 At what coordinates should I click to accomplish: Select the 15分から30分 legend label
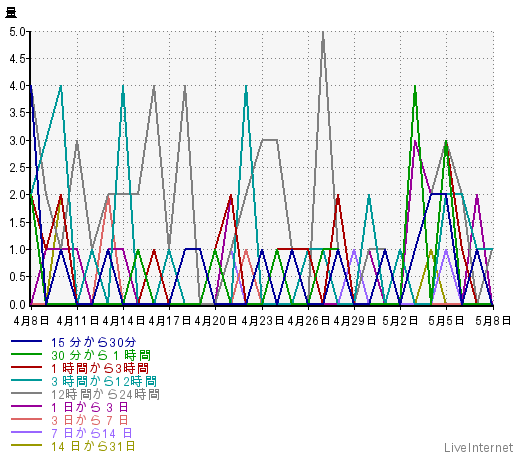click(x=94, y=342)
